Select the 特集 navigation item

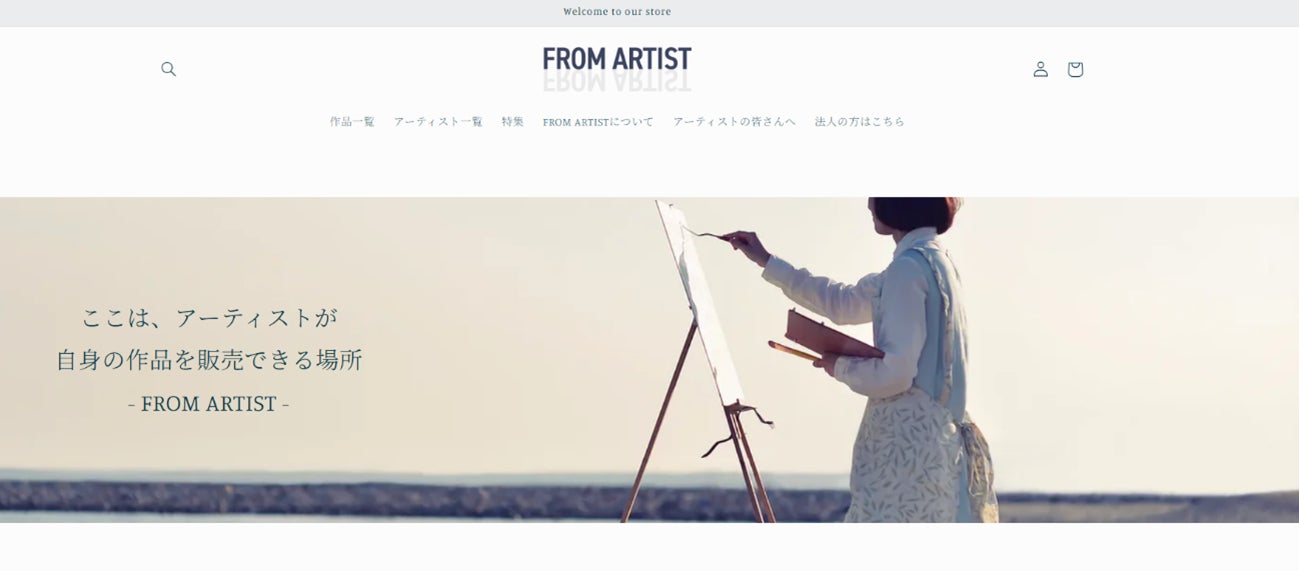tap(512, 122)
